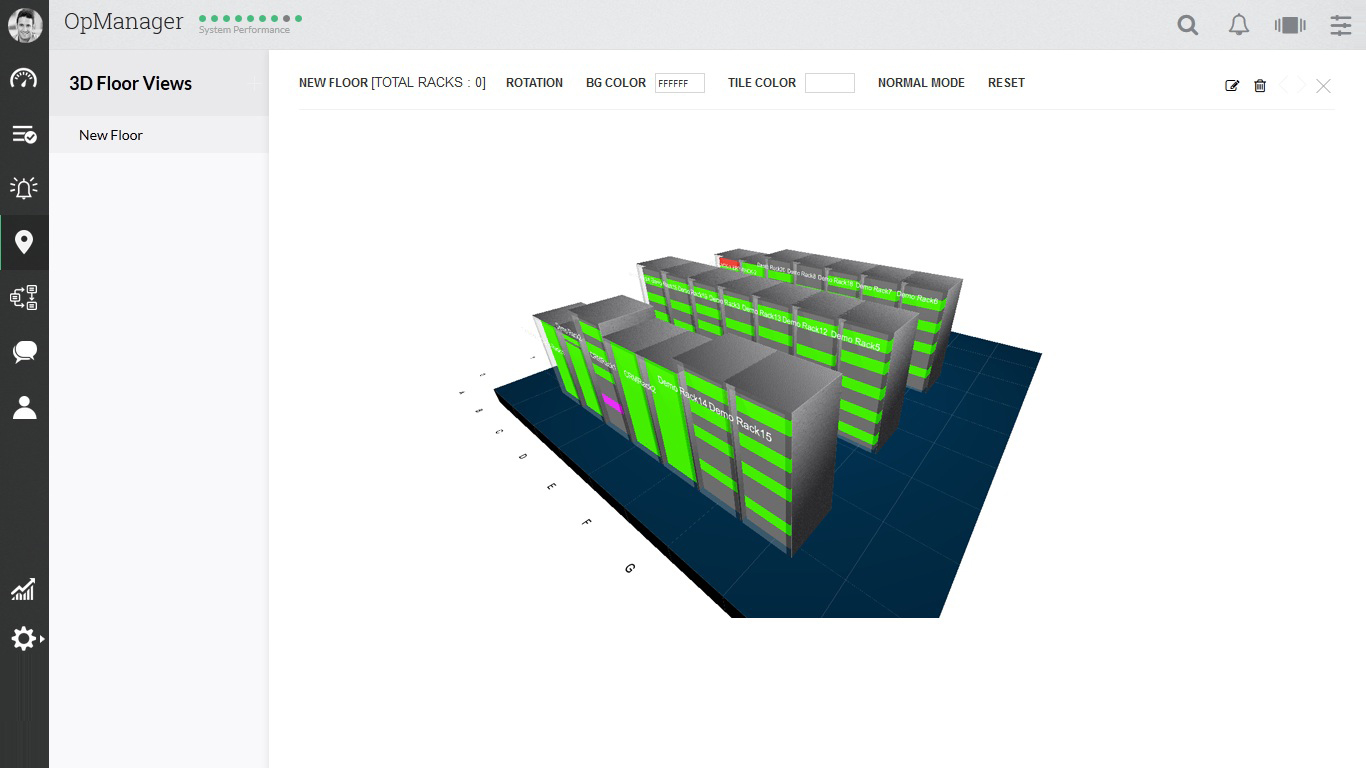This screenshot has width=1366, height=768.
Task: Click the delete floor trash icon
Action: [1260, 86]
